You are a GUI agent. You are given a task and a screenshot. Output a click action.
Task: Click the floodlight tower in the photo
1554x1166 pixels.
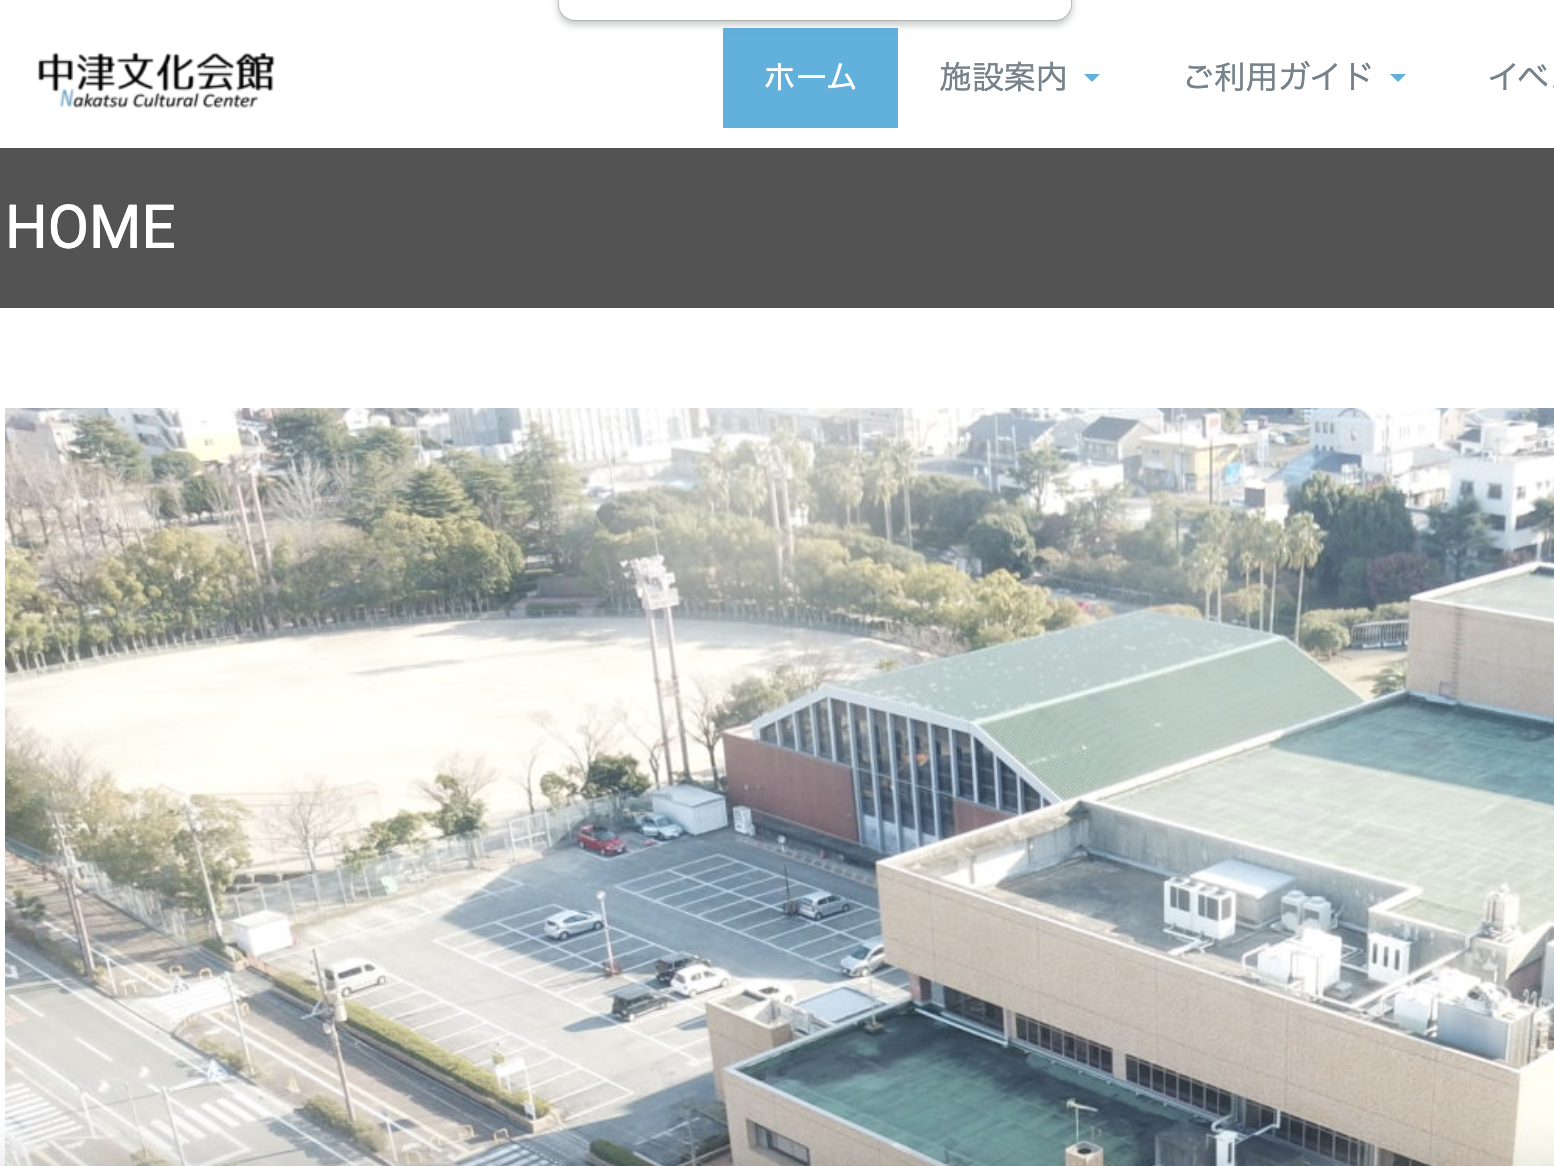659,668
